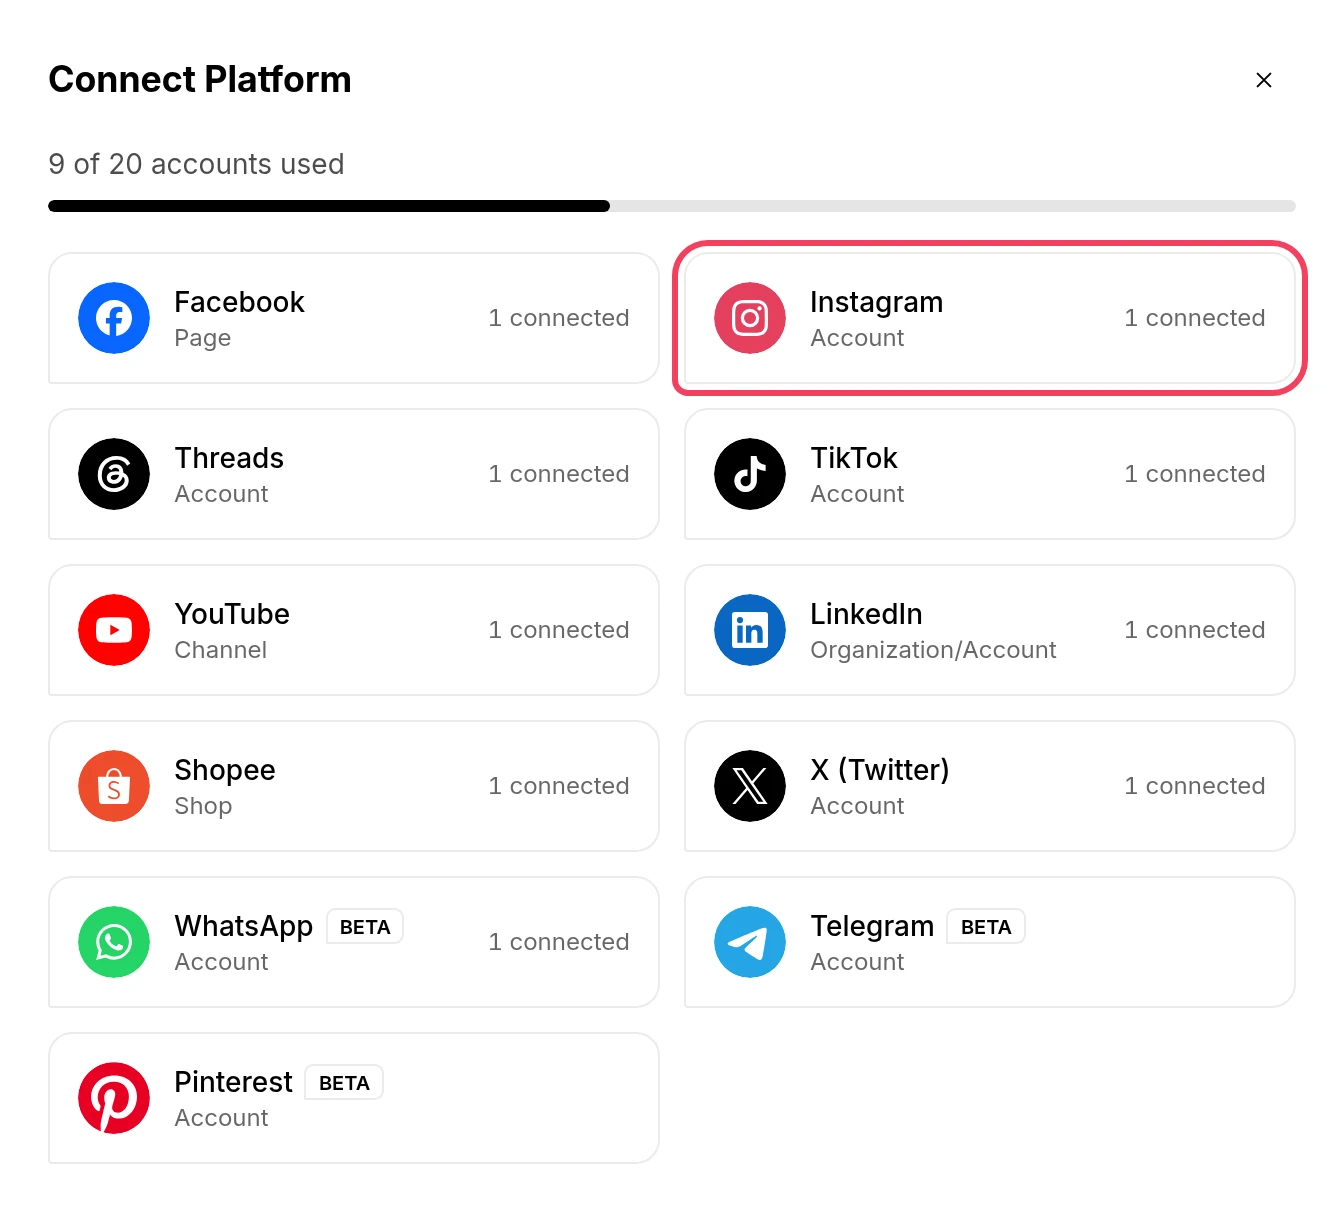The image size is (1344, 1212).
Task: Click '1 connected' on Threads card
Action: (559, 474)
